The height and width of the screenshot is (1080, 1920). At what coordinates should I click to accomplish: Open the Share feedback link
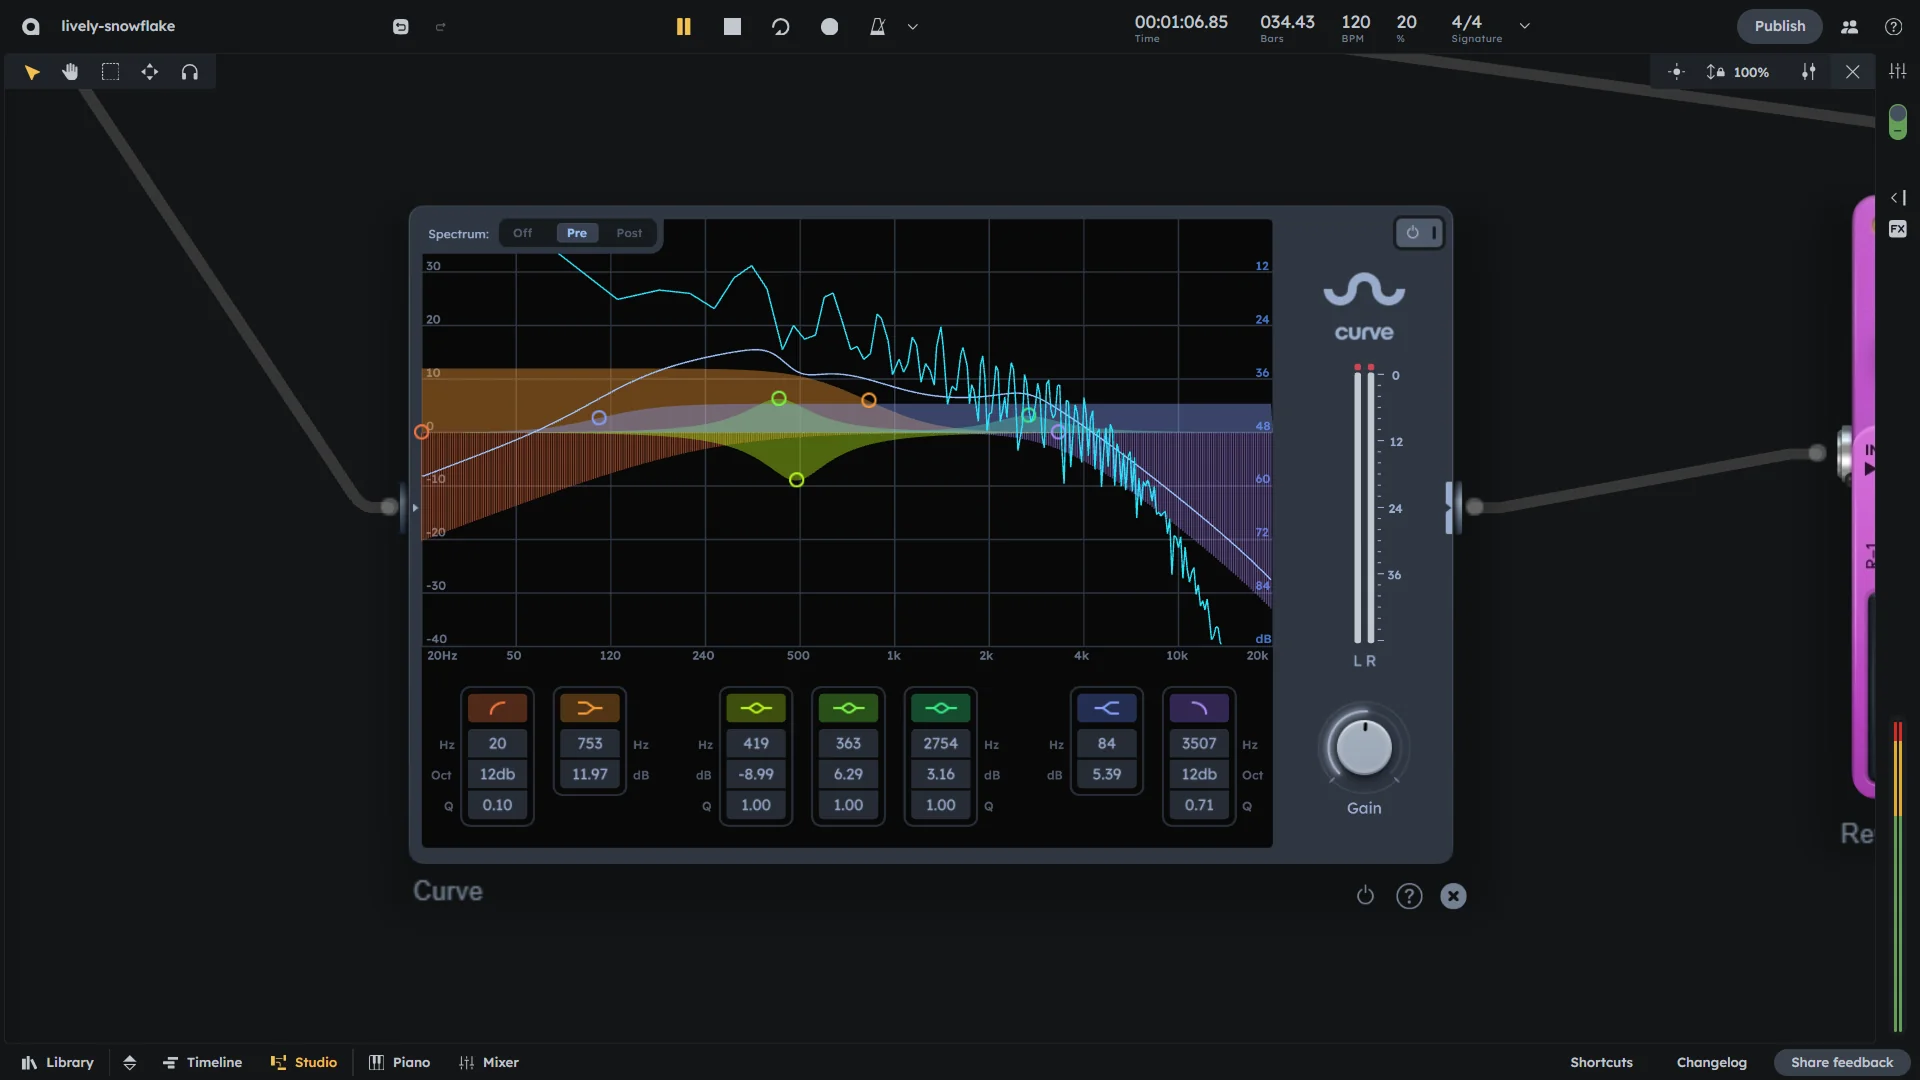[x=1842, y=1062]
